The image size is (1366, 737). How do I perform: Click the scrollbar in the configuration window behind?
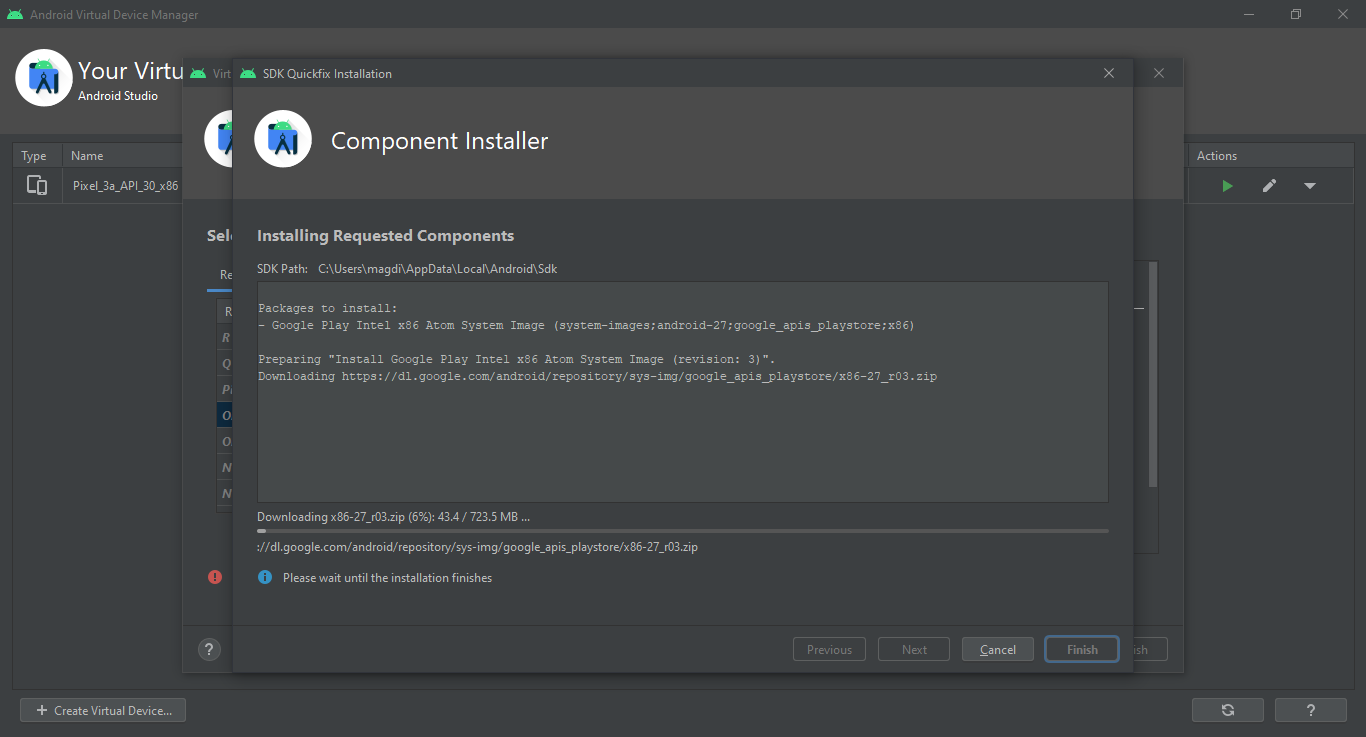[1153, 375]
